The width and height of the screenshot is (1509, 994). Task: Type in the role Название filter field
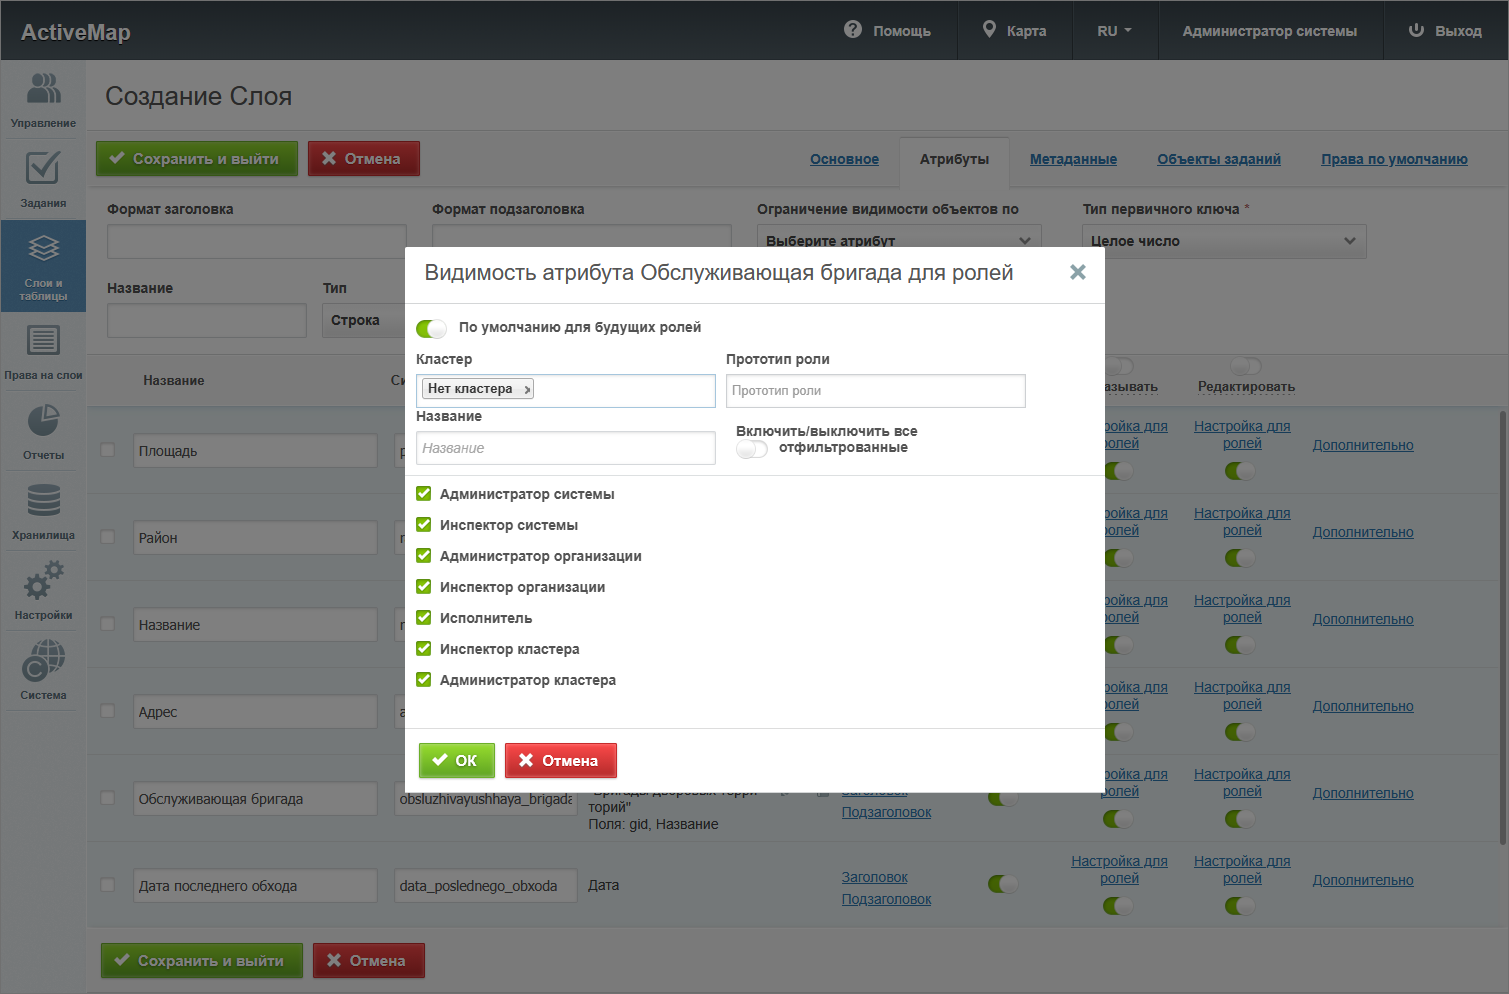[x=565, y=448]
